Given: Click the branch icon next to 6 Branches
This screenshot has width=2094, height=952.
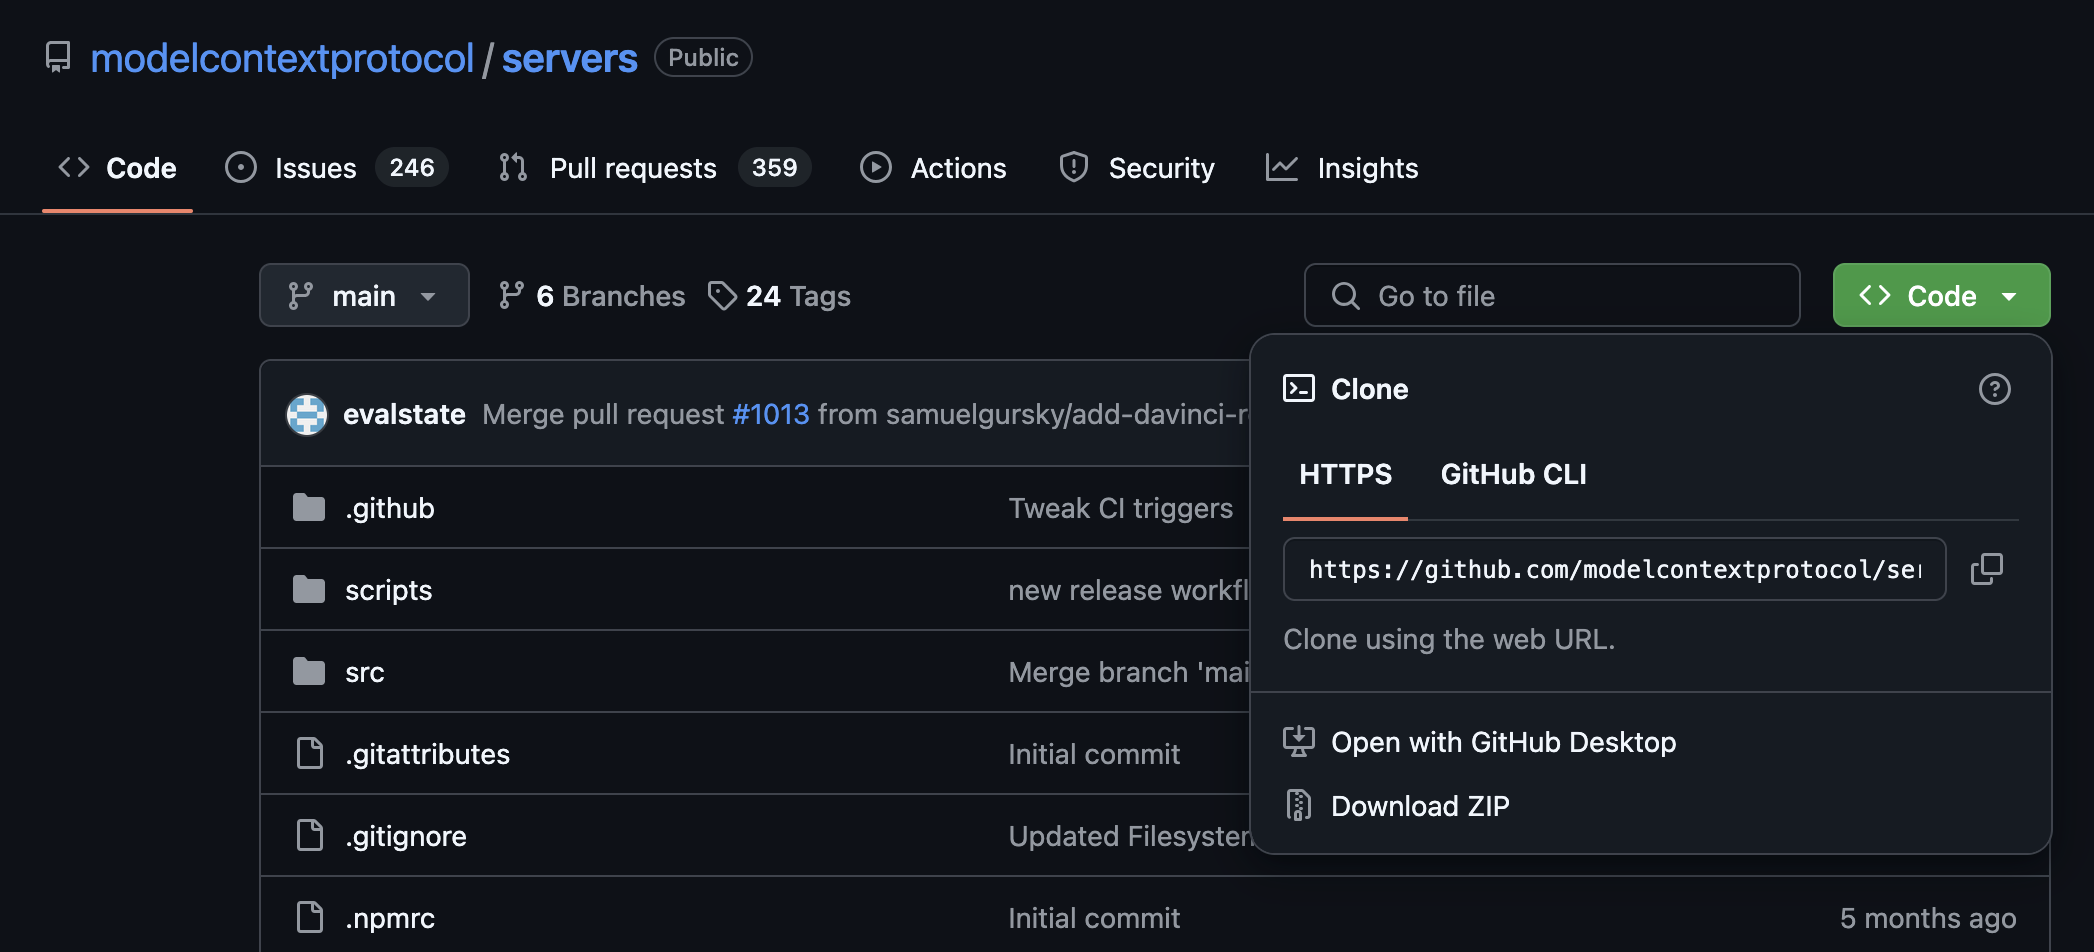Looking at the screenshot, I should 511,295.
